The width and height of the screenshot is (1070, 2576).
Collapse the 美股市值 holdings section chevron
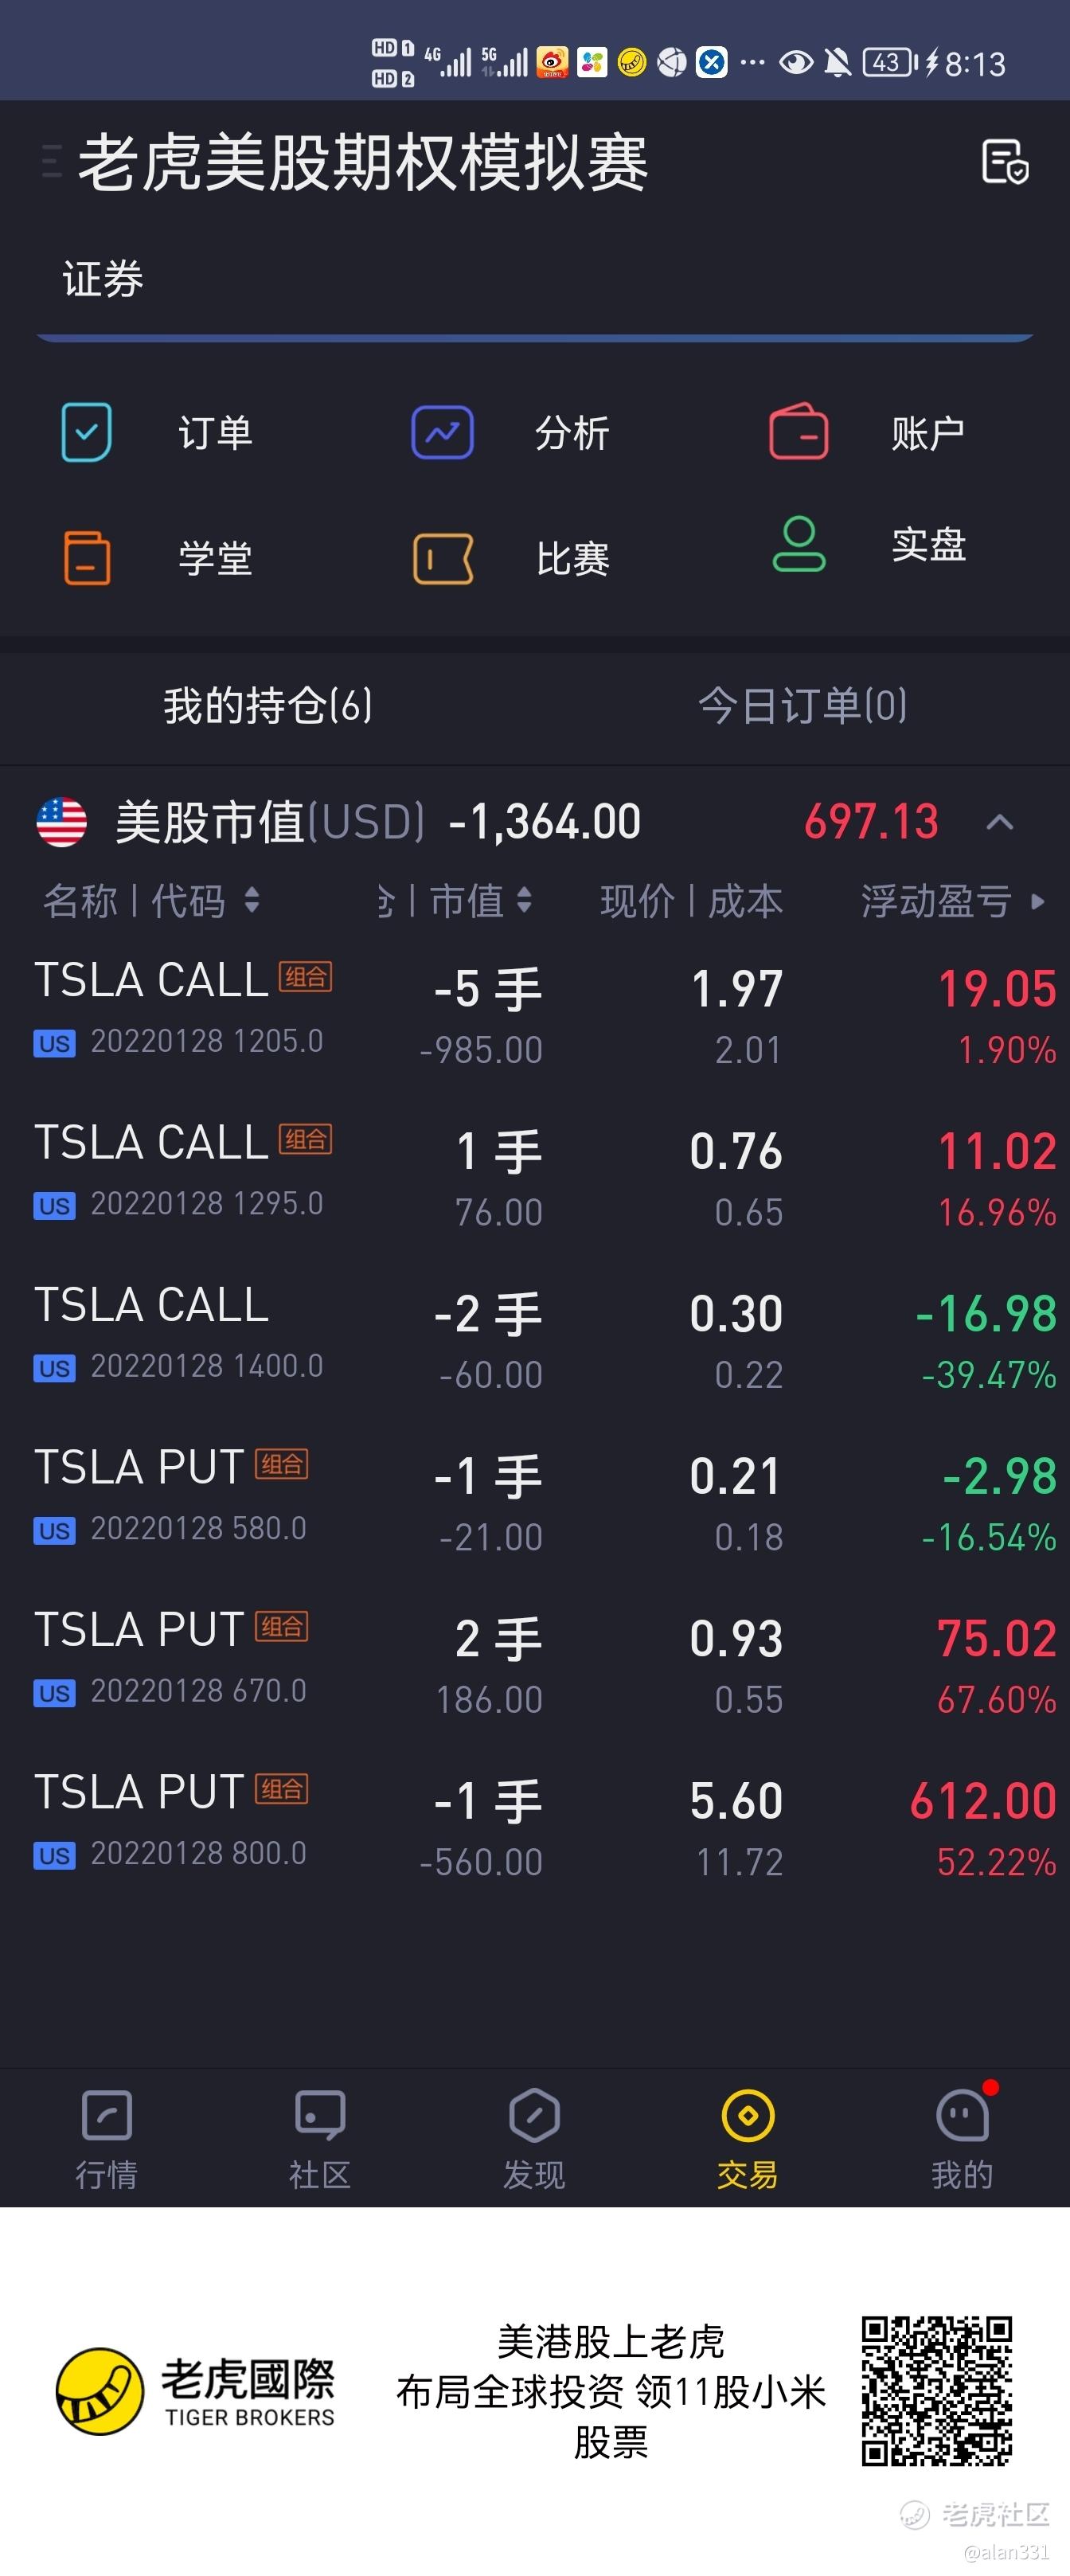pyautogui.click(x=1000, y=822)
